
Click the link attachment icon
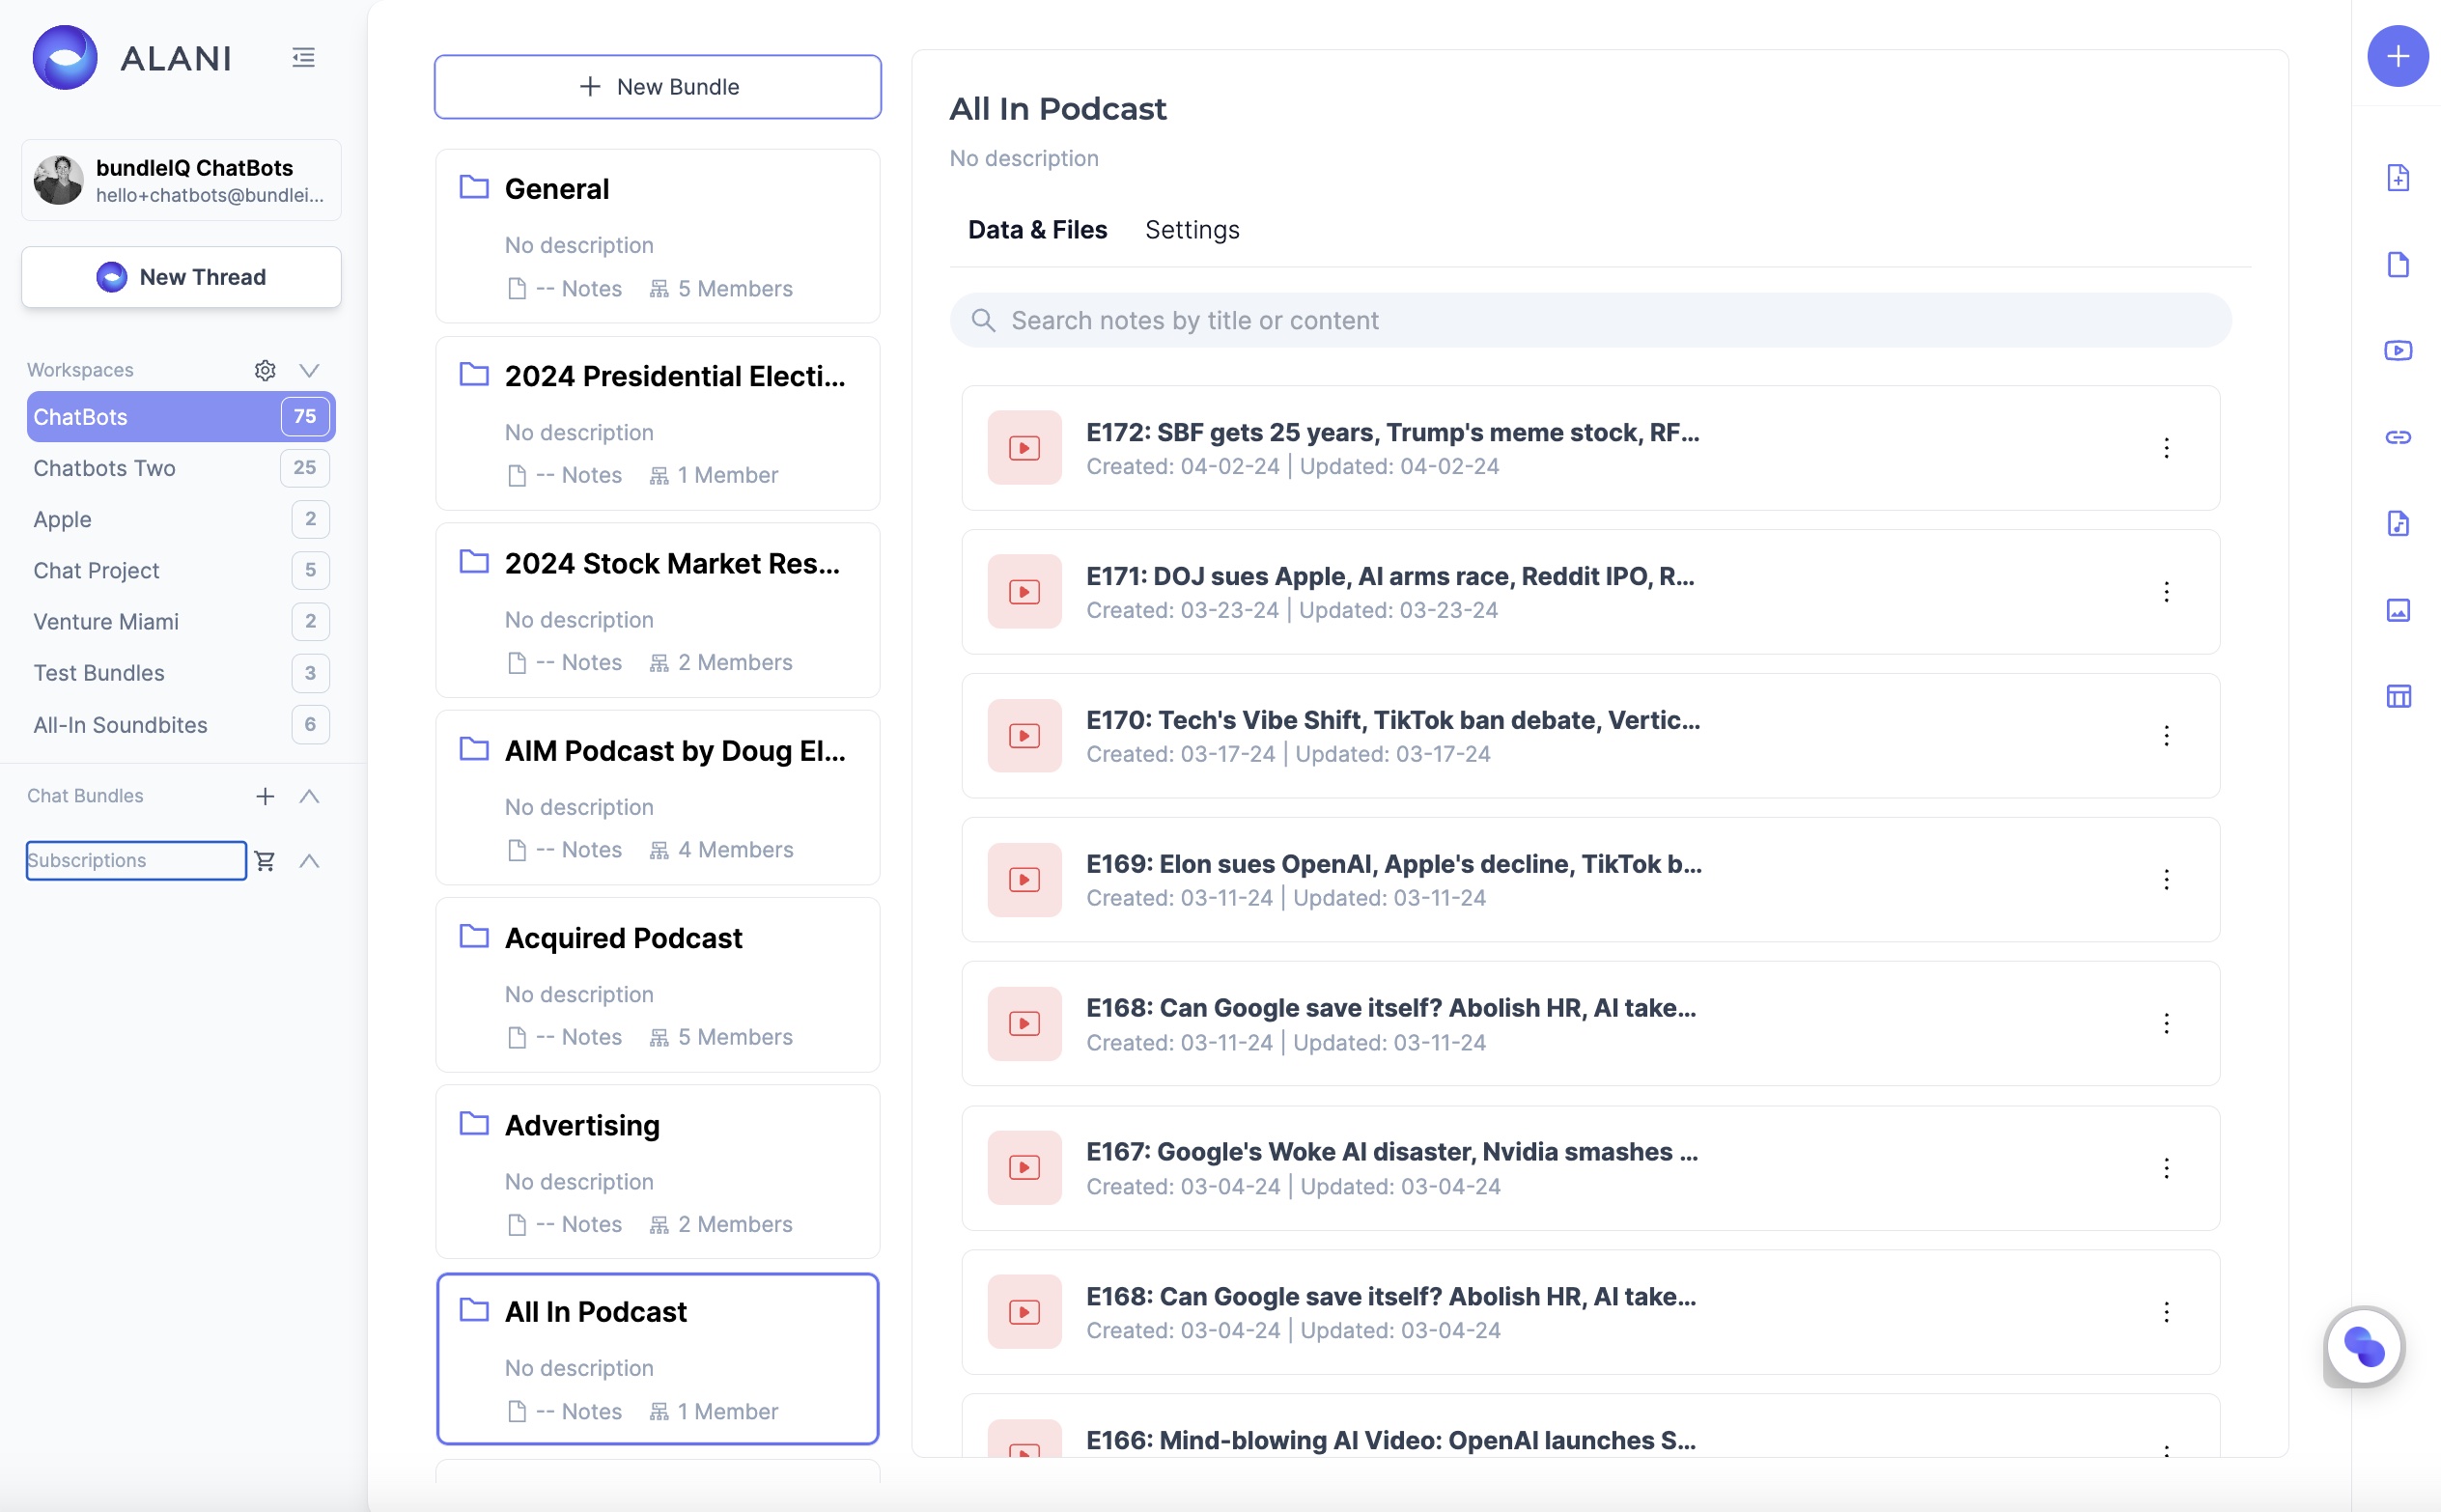click(x=2397, y=437)
